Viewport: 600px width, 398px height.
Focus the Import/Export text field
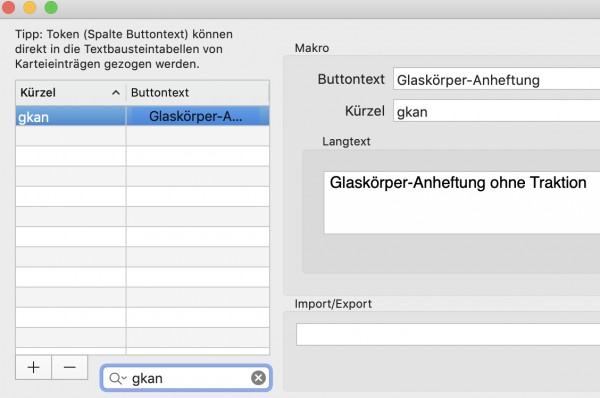tap(448, 334)
